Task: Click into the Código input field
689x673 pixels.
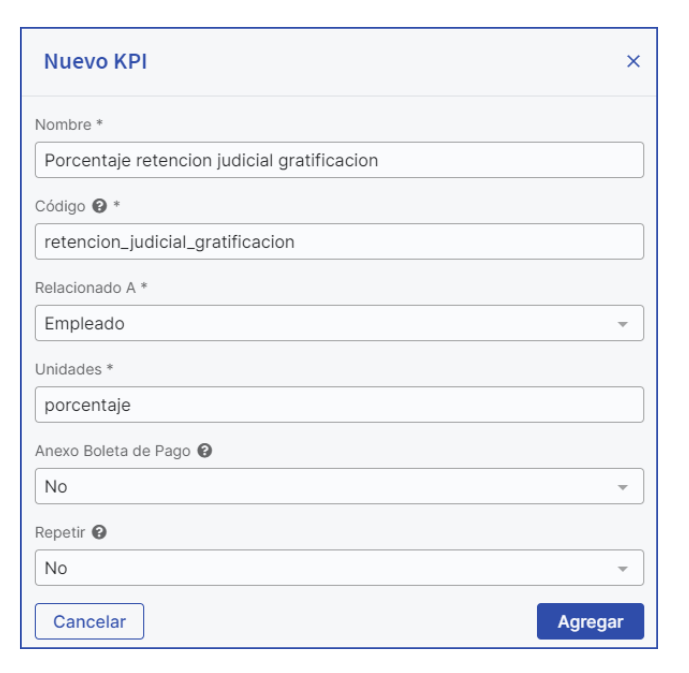Action: tap(339, 242)
